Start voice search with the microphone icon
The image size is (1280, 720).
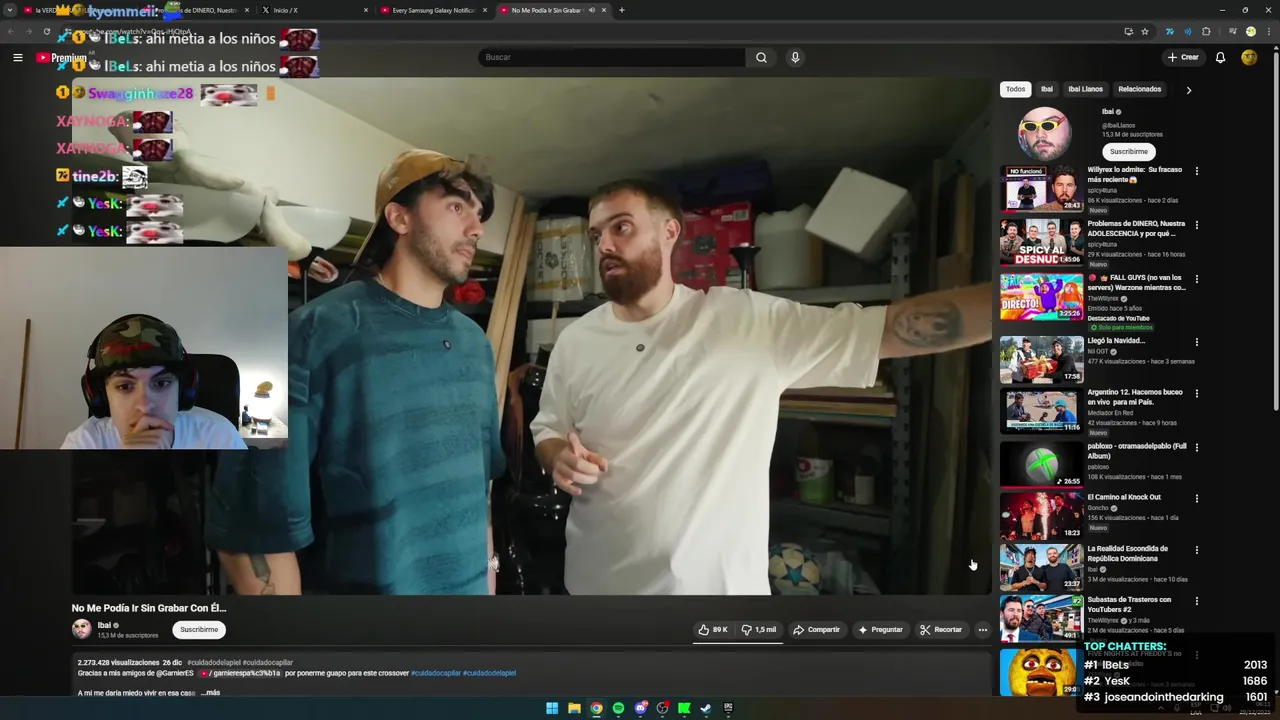pos(795,57)
